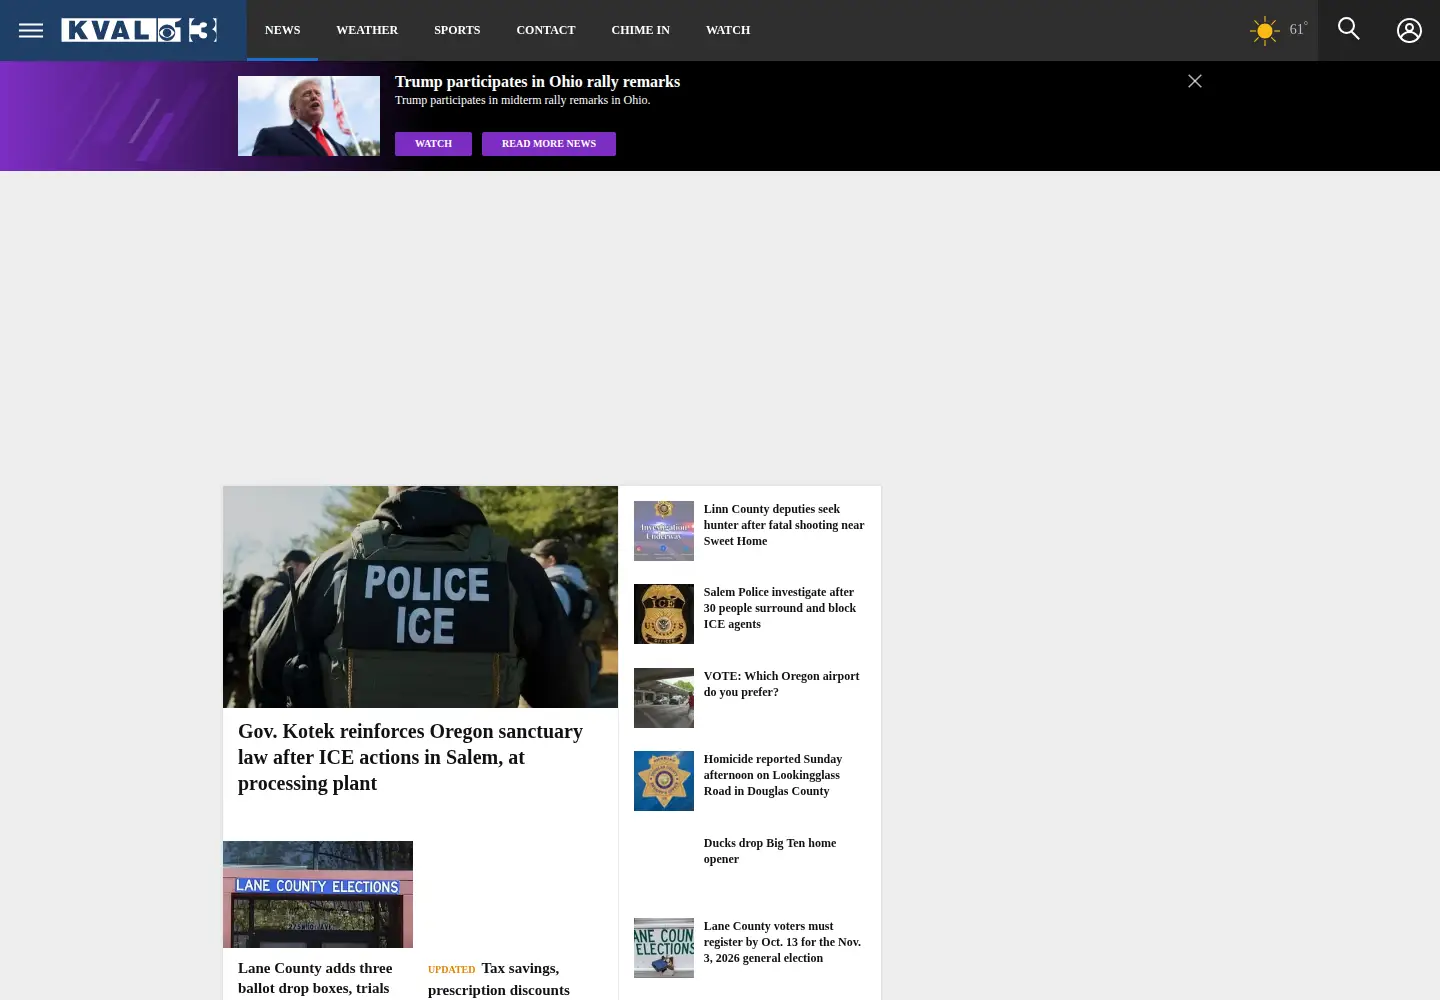This screenshot has width=1440, height=1000.
Task: Open Trump participates in Ohio rally headline
Action: coord(537,82)
